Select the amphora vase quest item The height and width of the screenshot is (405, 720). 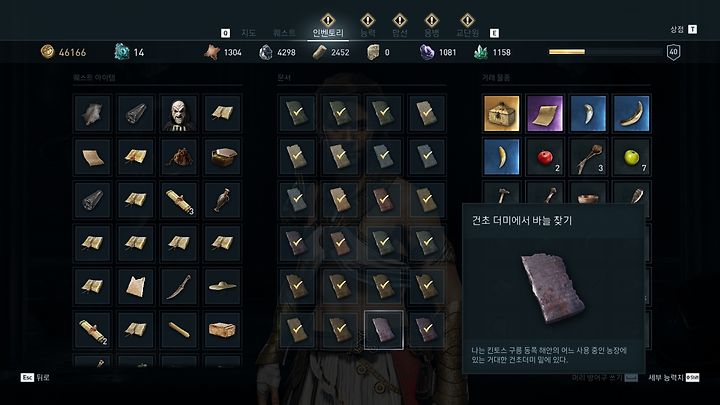[x=222, y=200]
